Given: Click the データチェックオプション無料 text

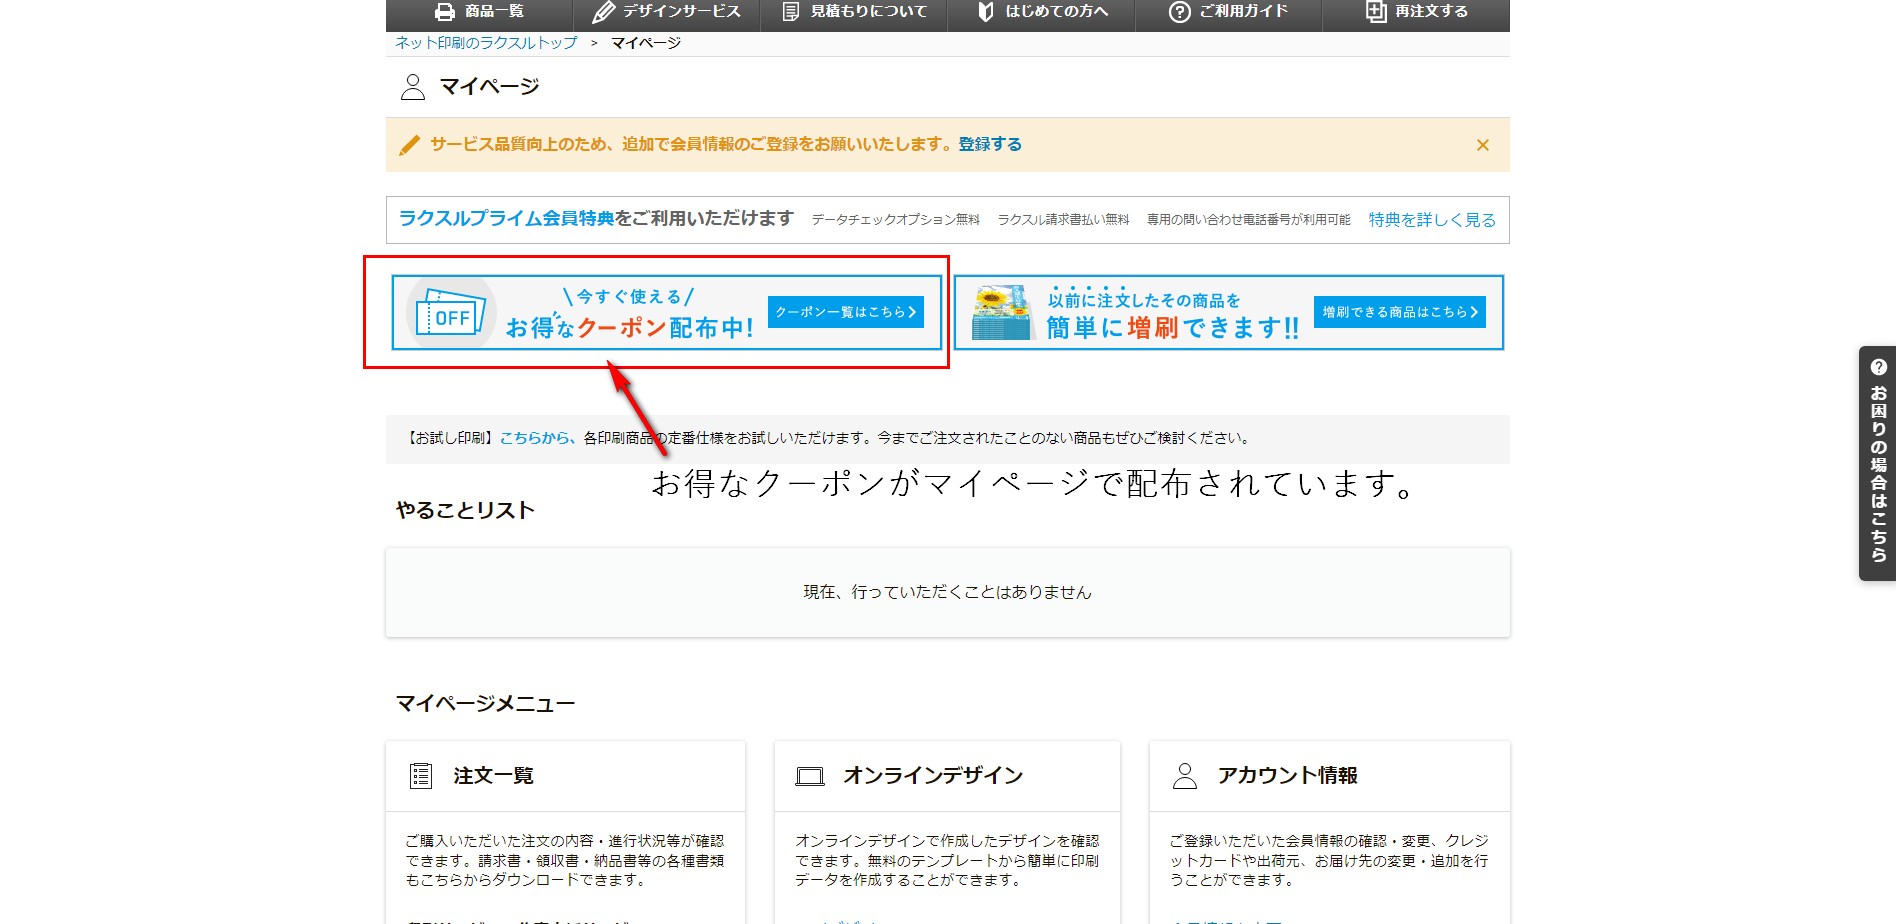Looking at the screenshot, I should 895,220.
